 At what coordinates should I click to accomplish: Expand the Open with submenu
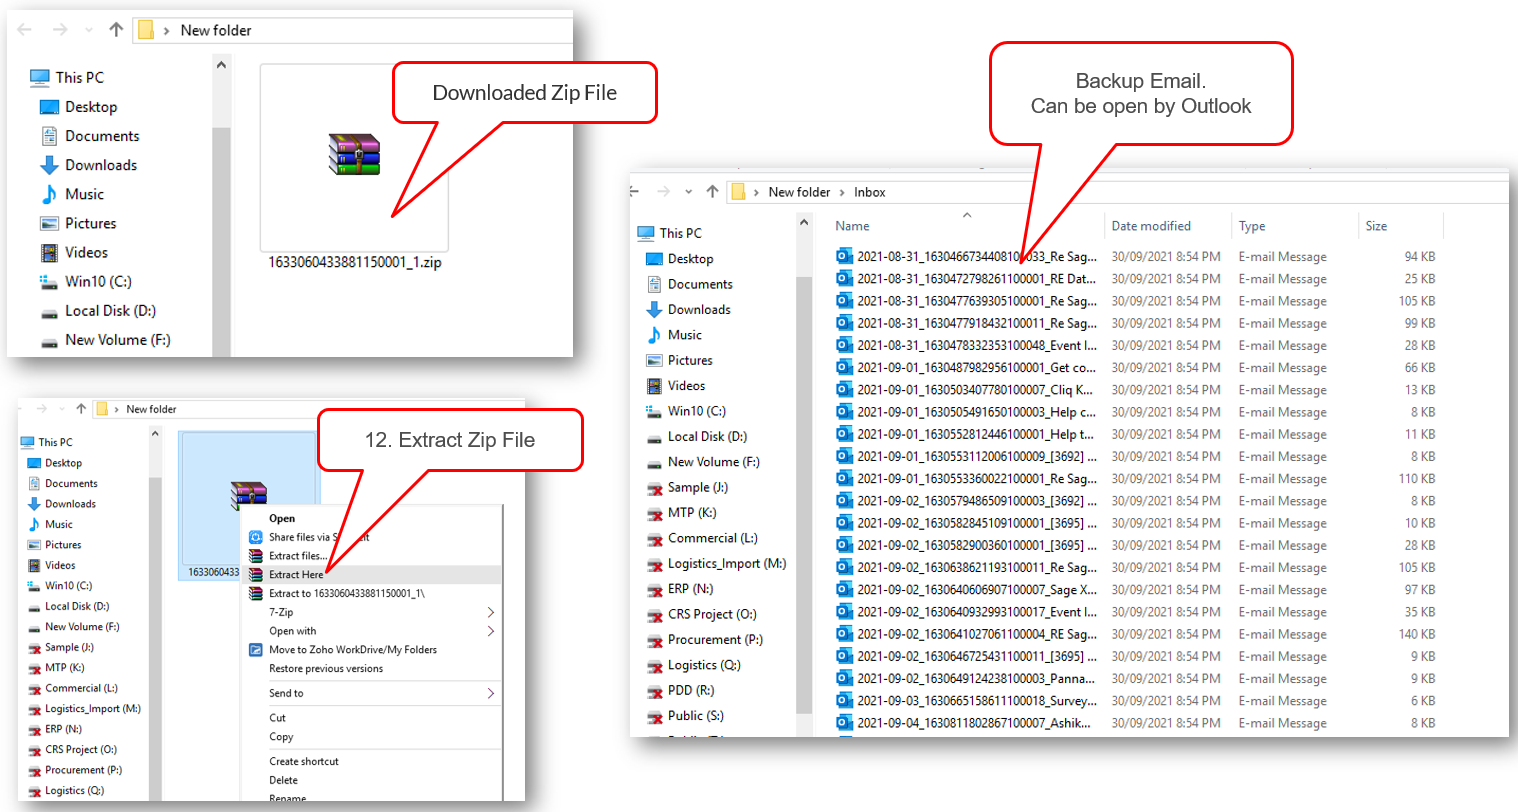click(x=490, y=631)
